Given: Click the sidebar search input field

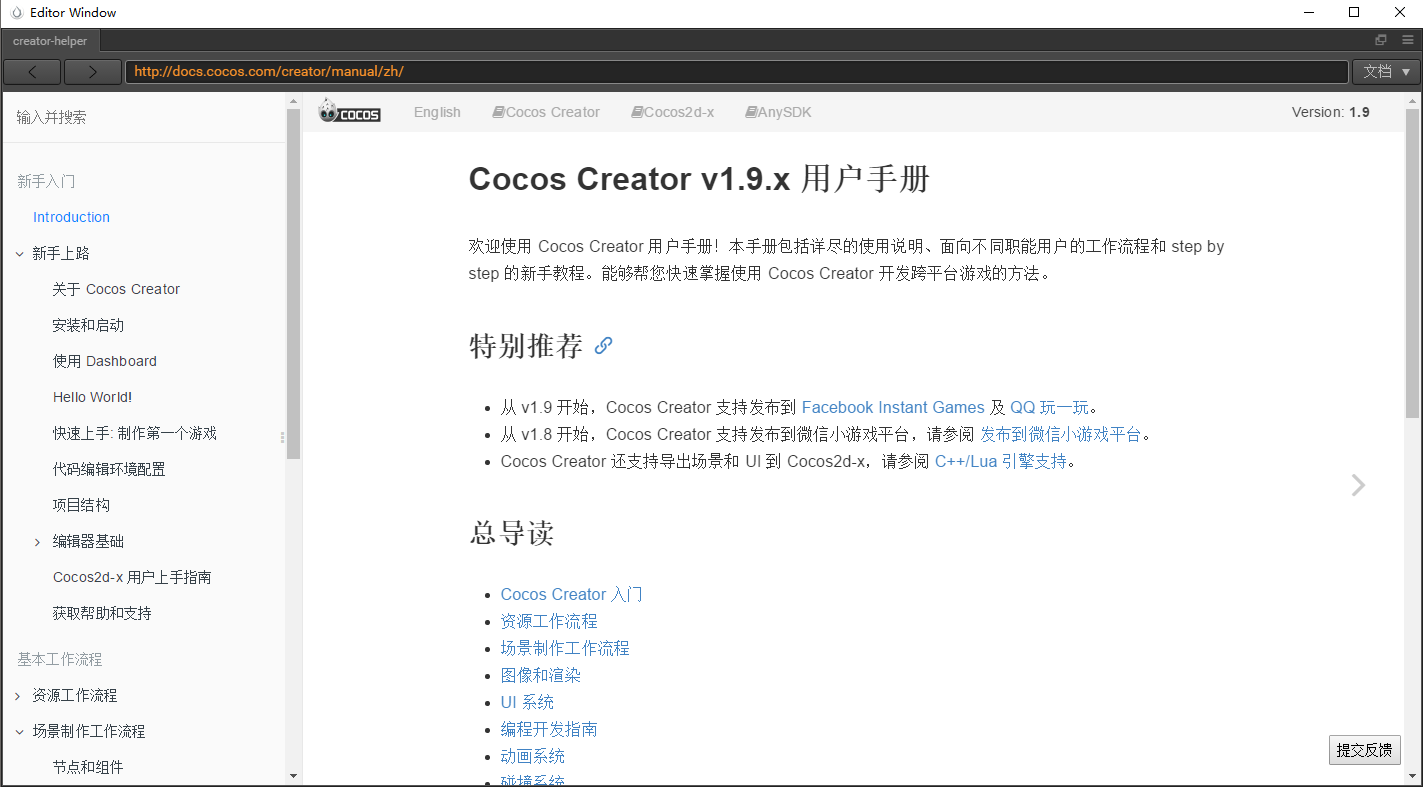Looking at the screenshot, I should coord(143,117).
